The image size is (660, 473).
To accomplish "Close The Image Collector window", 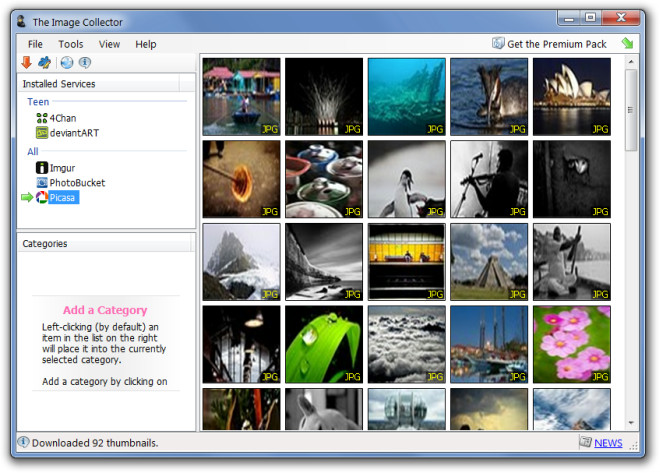I will click(621, 18).
